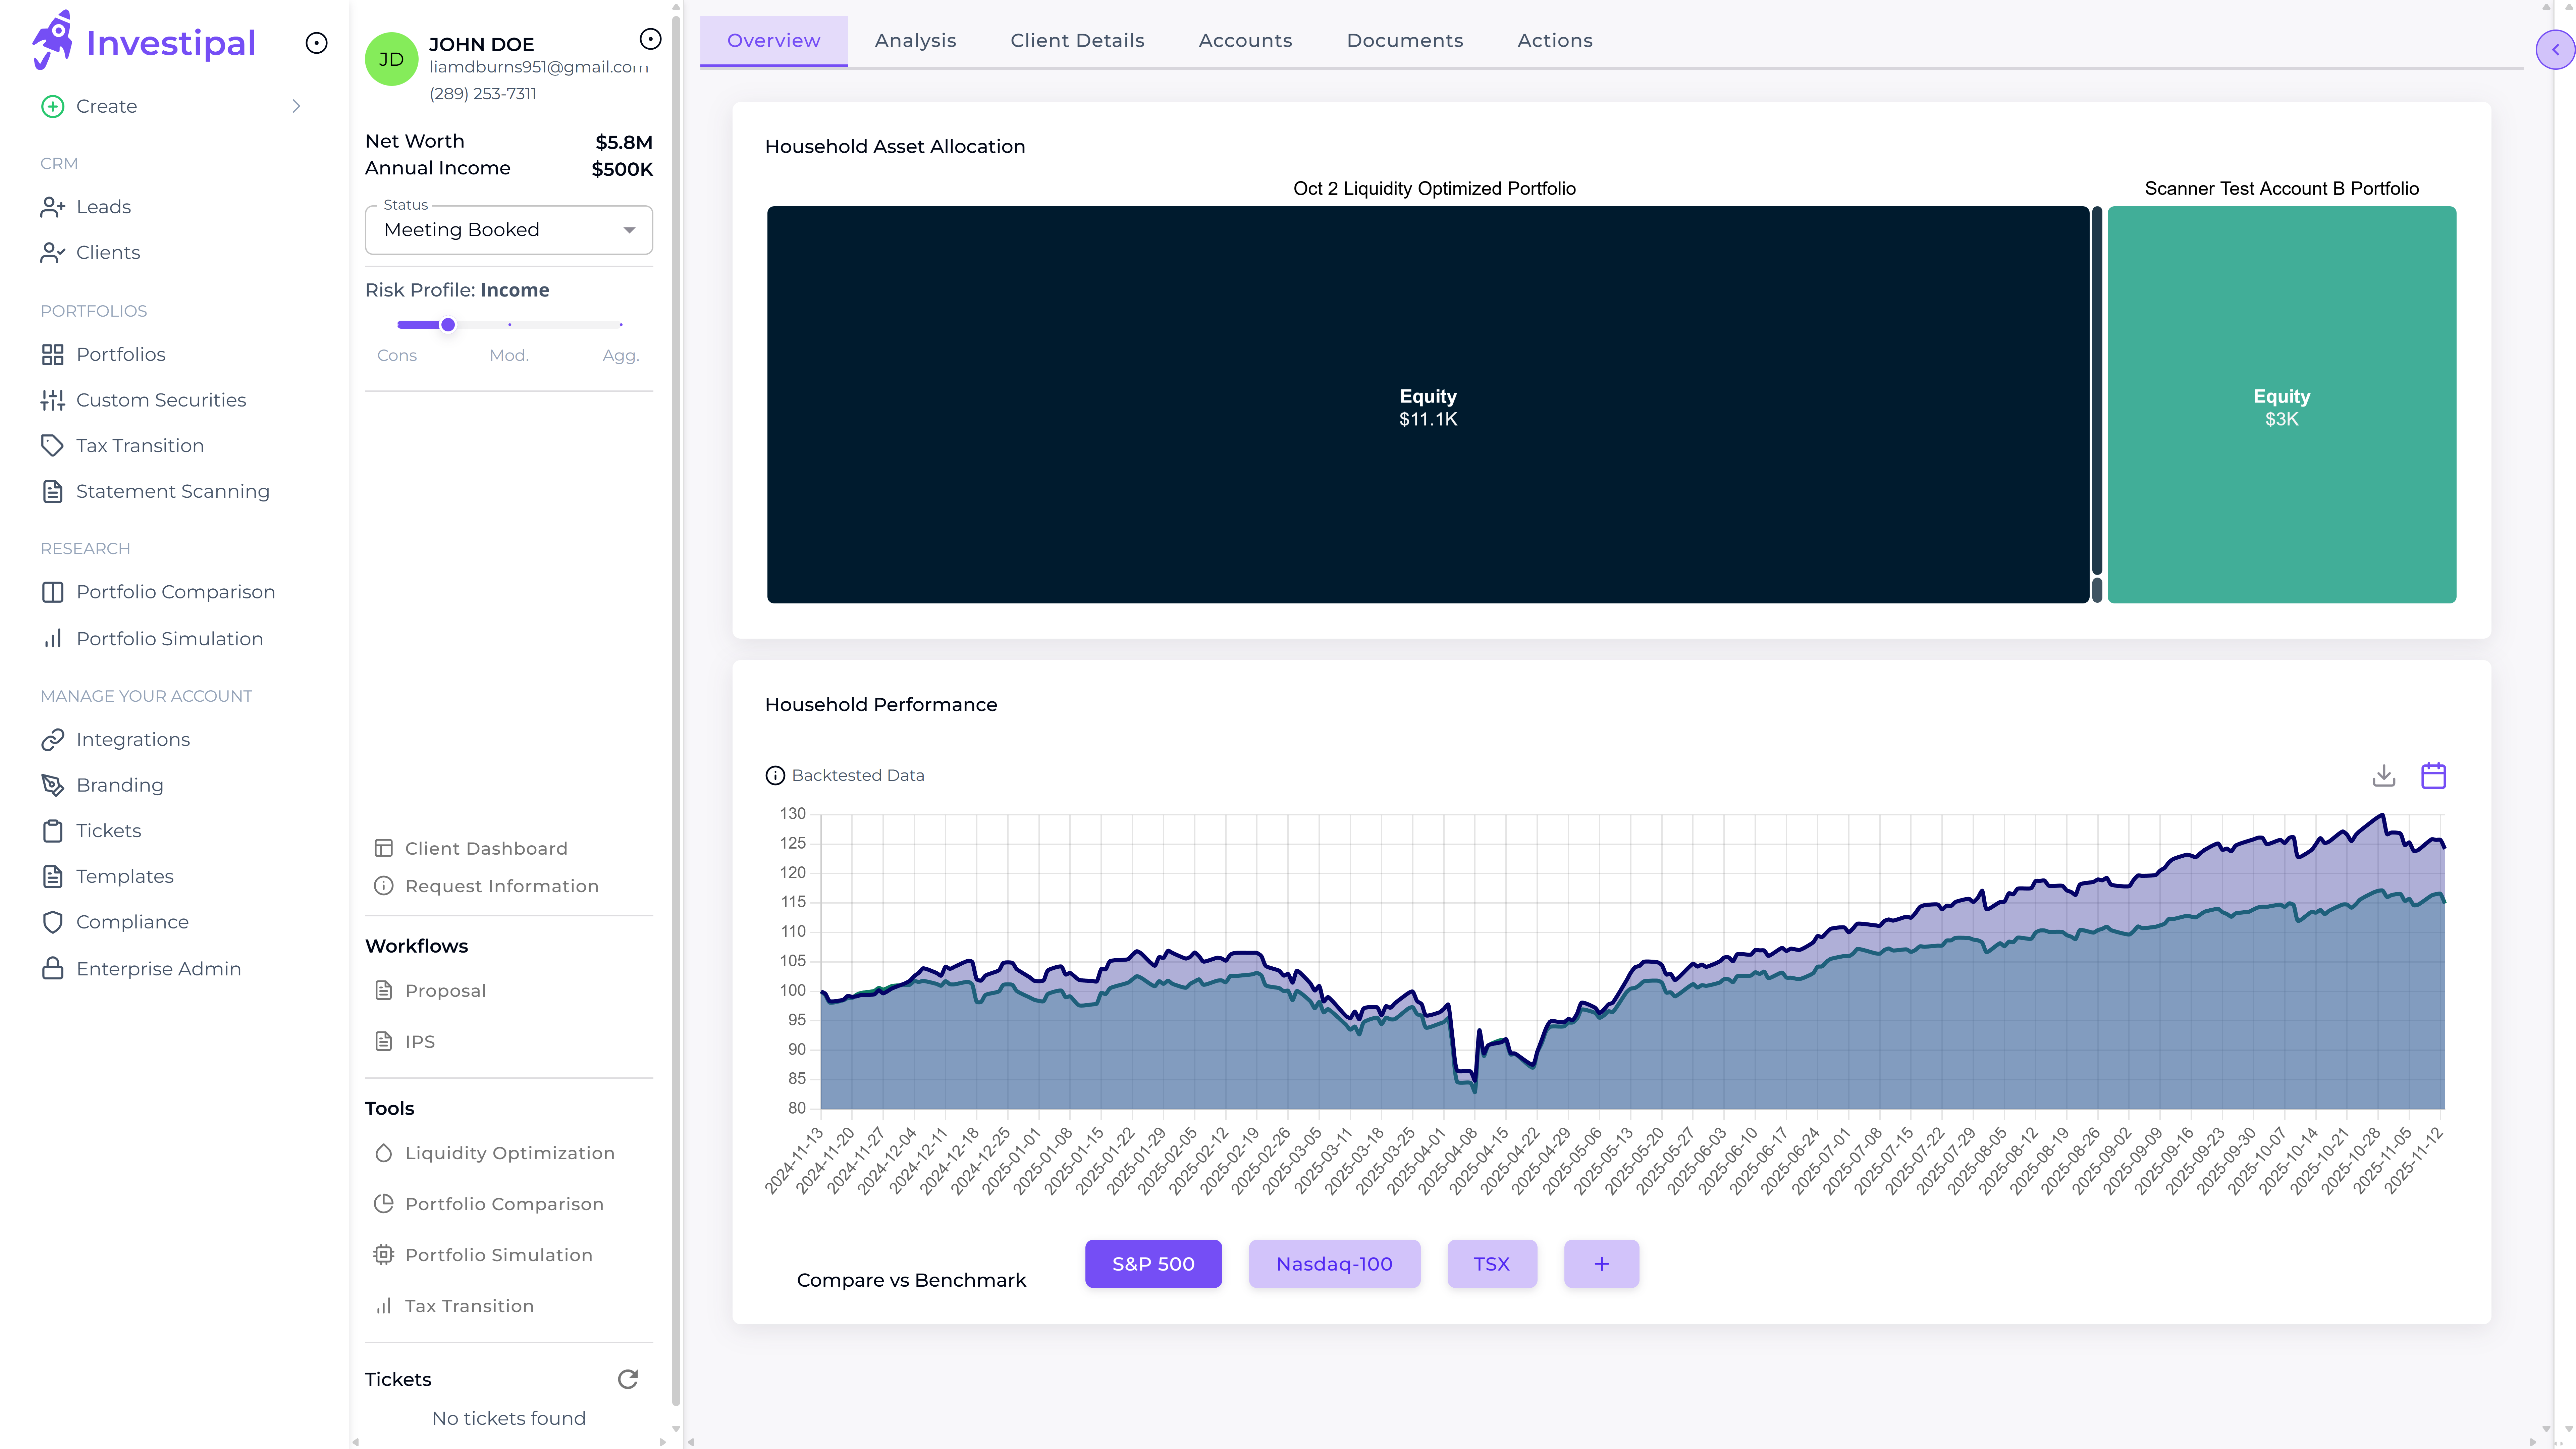The width and height of the screenshot is (2576, 1449).
Task: Open the Accounts tab
Action: click(1245, 40)
